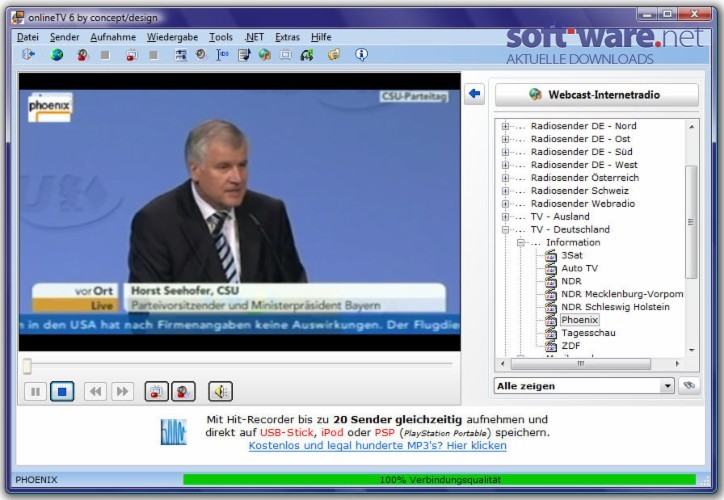Image resolution: width=724 pixels, height=500 pixels.
Task: Click the onlineTV app icon in title bar
Action: (x=18, y=18)
